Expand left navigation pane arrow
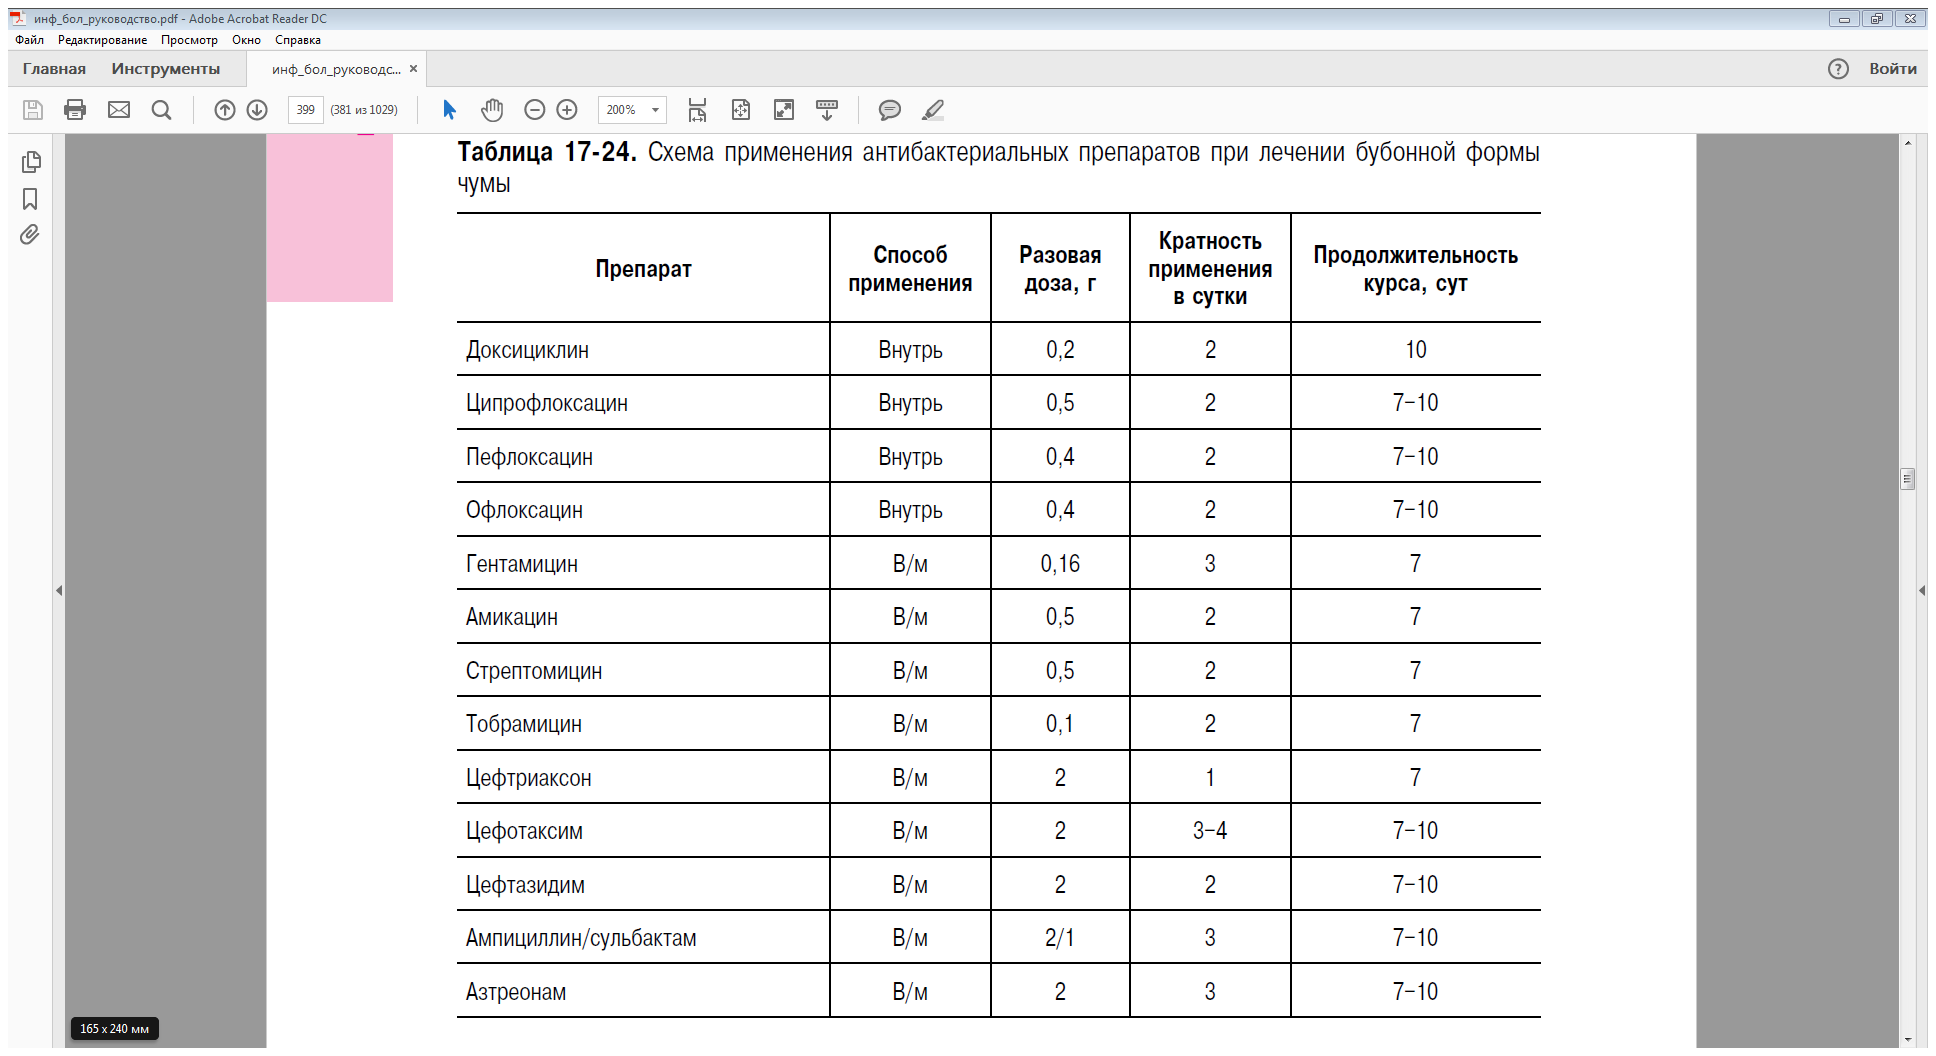The height and width of the screenshot is (1056, 1936). click(59, 591)
